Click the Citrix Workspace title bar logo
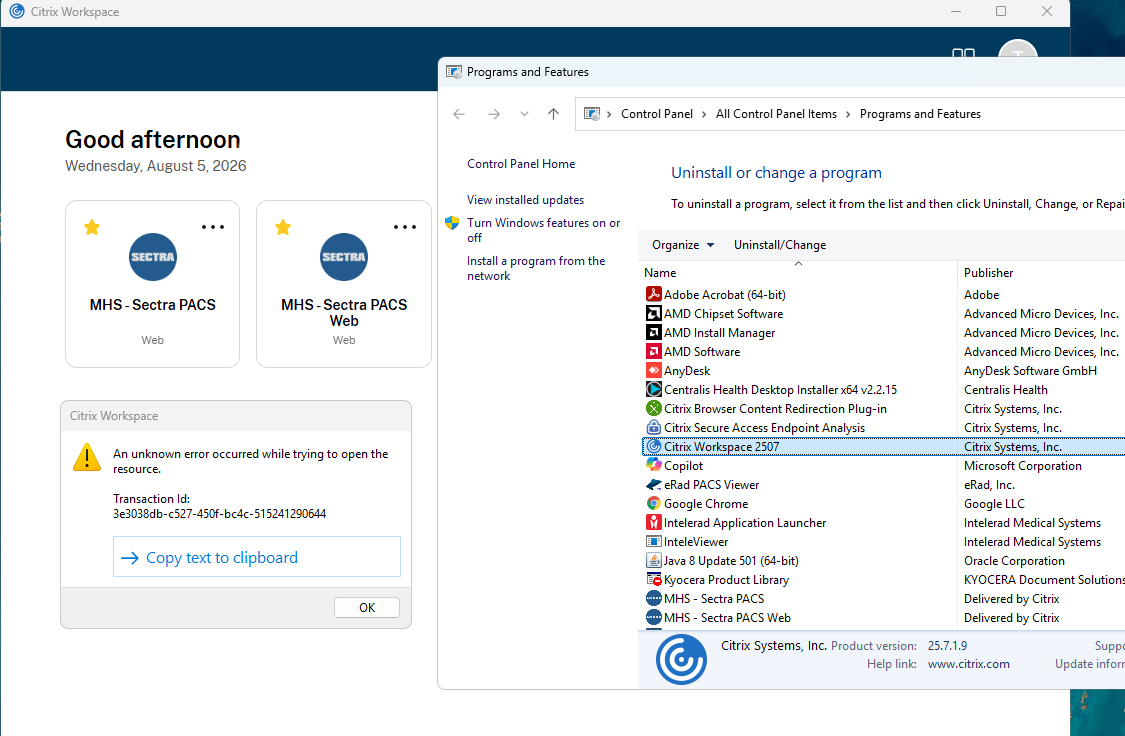Image resolution: width=1125 pixels, height=736 pixels. click(x=17, y=11)
